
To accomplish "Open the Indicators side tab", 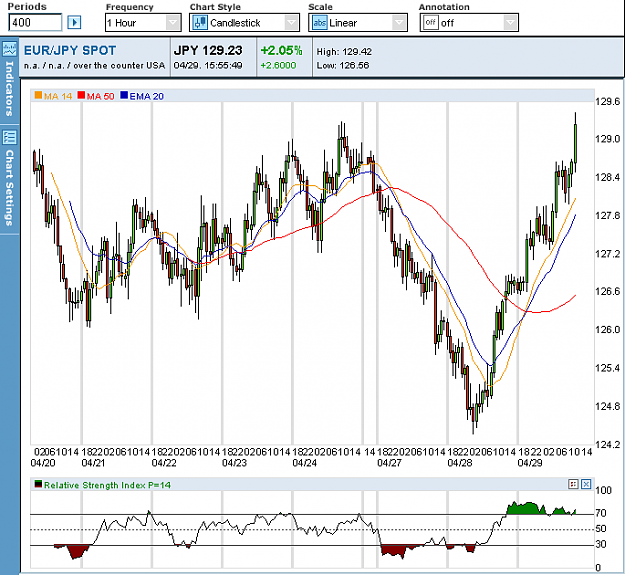I will pos(9,78).
